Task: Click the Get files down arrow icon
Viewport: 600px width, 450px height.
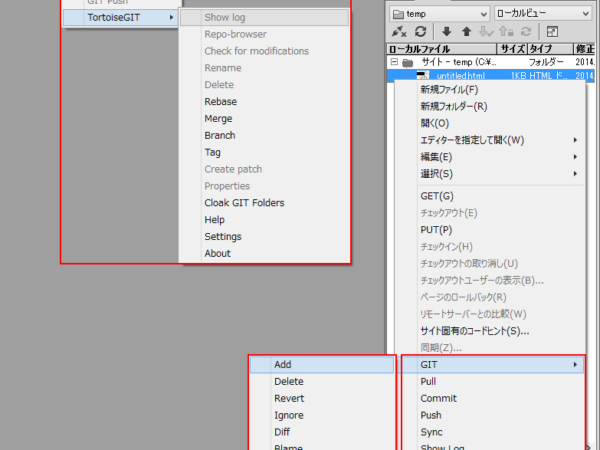Action: coord(446,32)
